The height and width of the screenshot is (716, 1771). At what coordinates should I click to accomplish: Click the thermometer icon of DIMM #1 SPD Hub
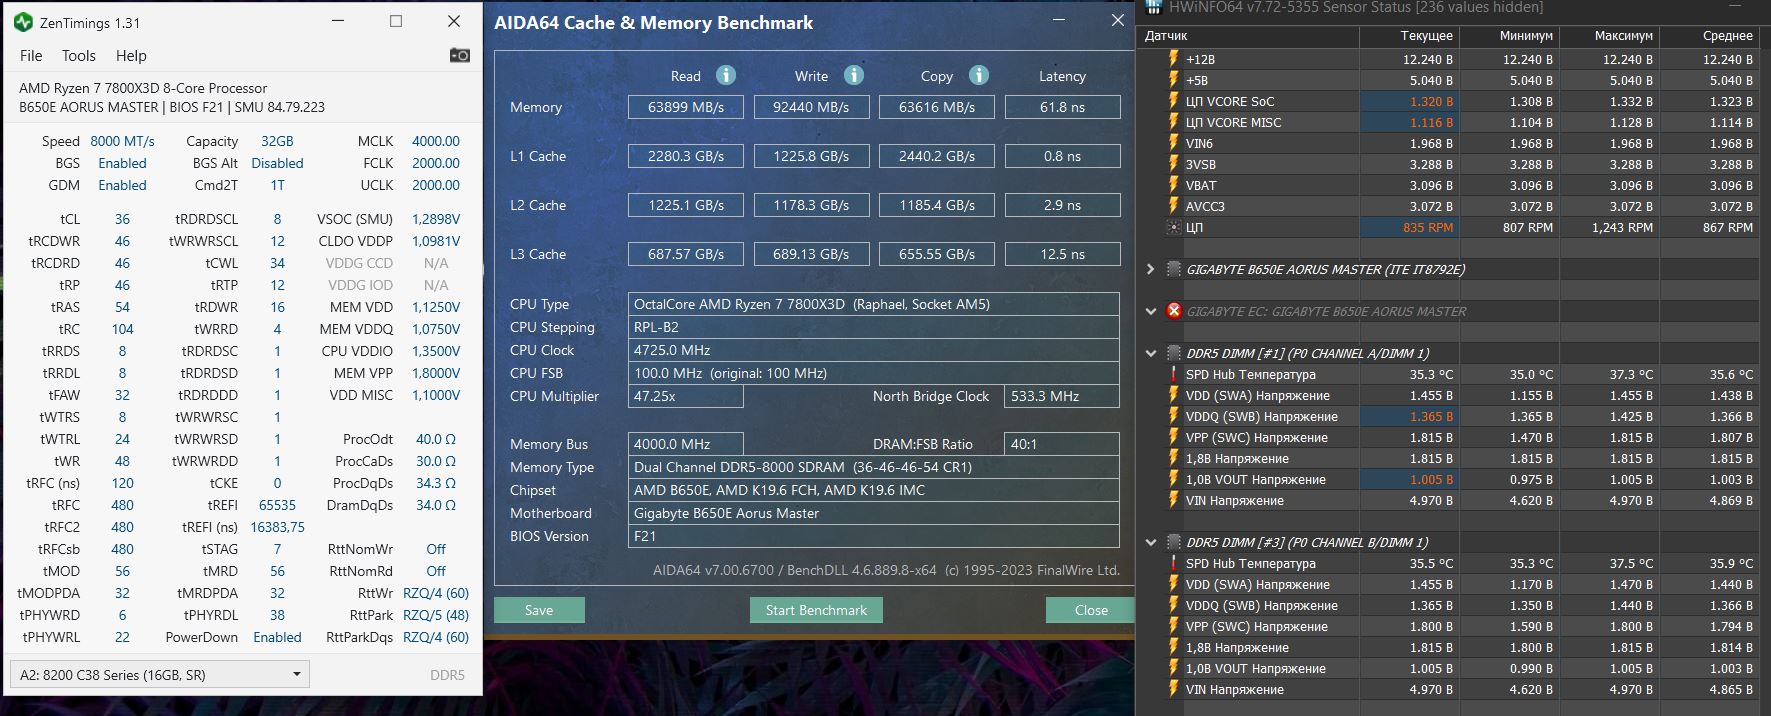(x=1174, y=374)
